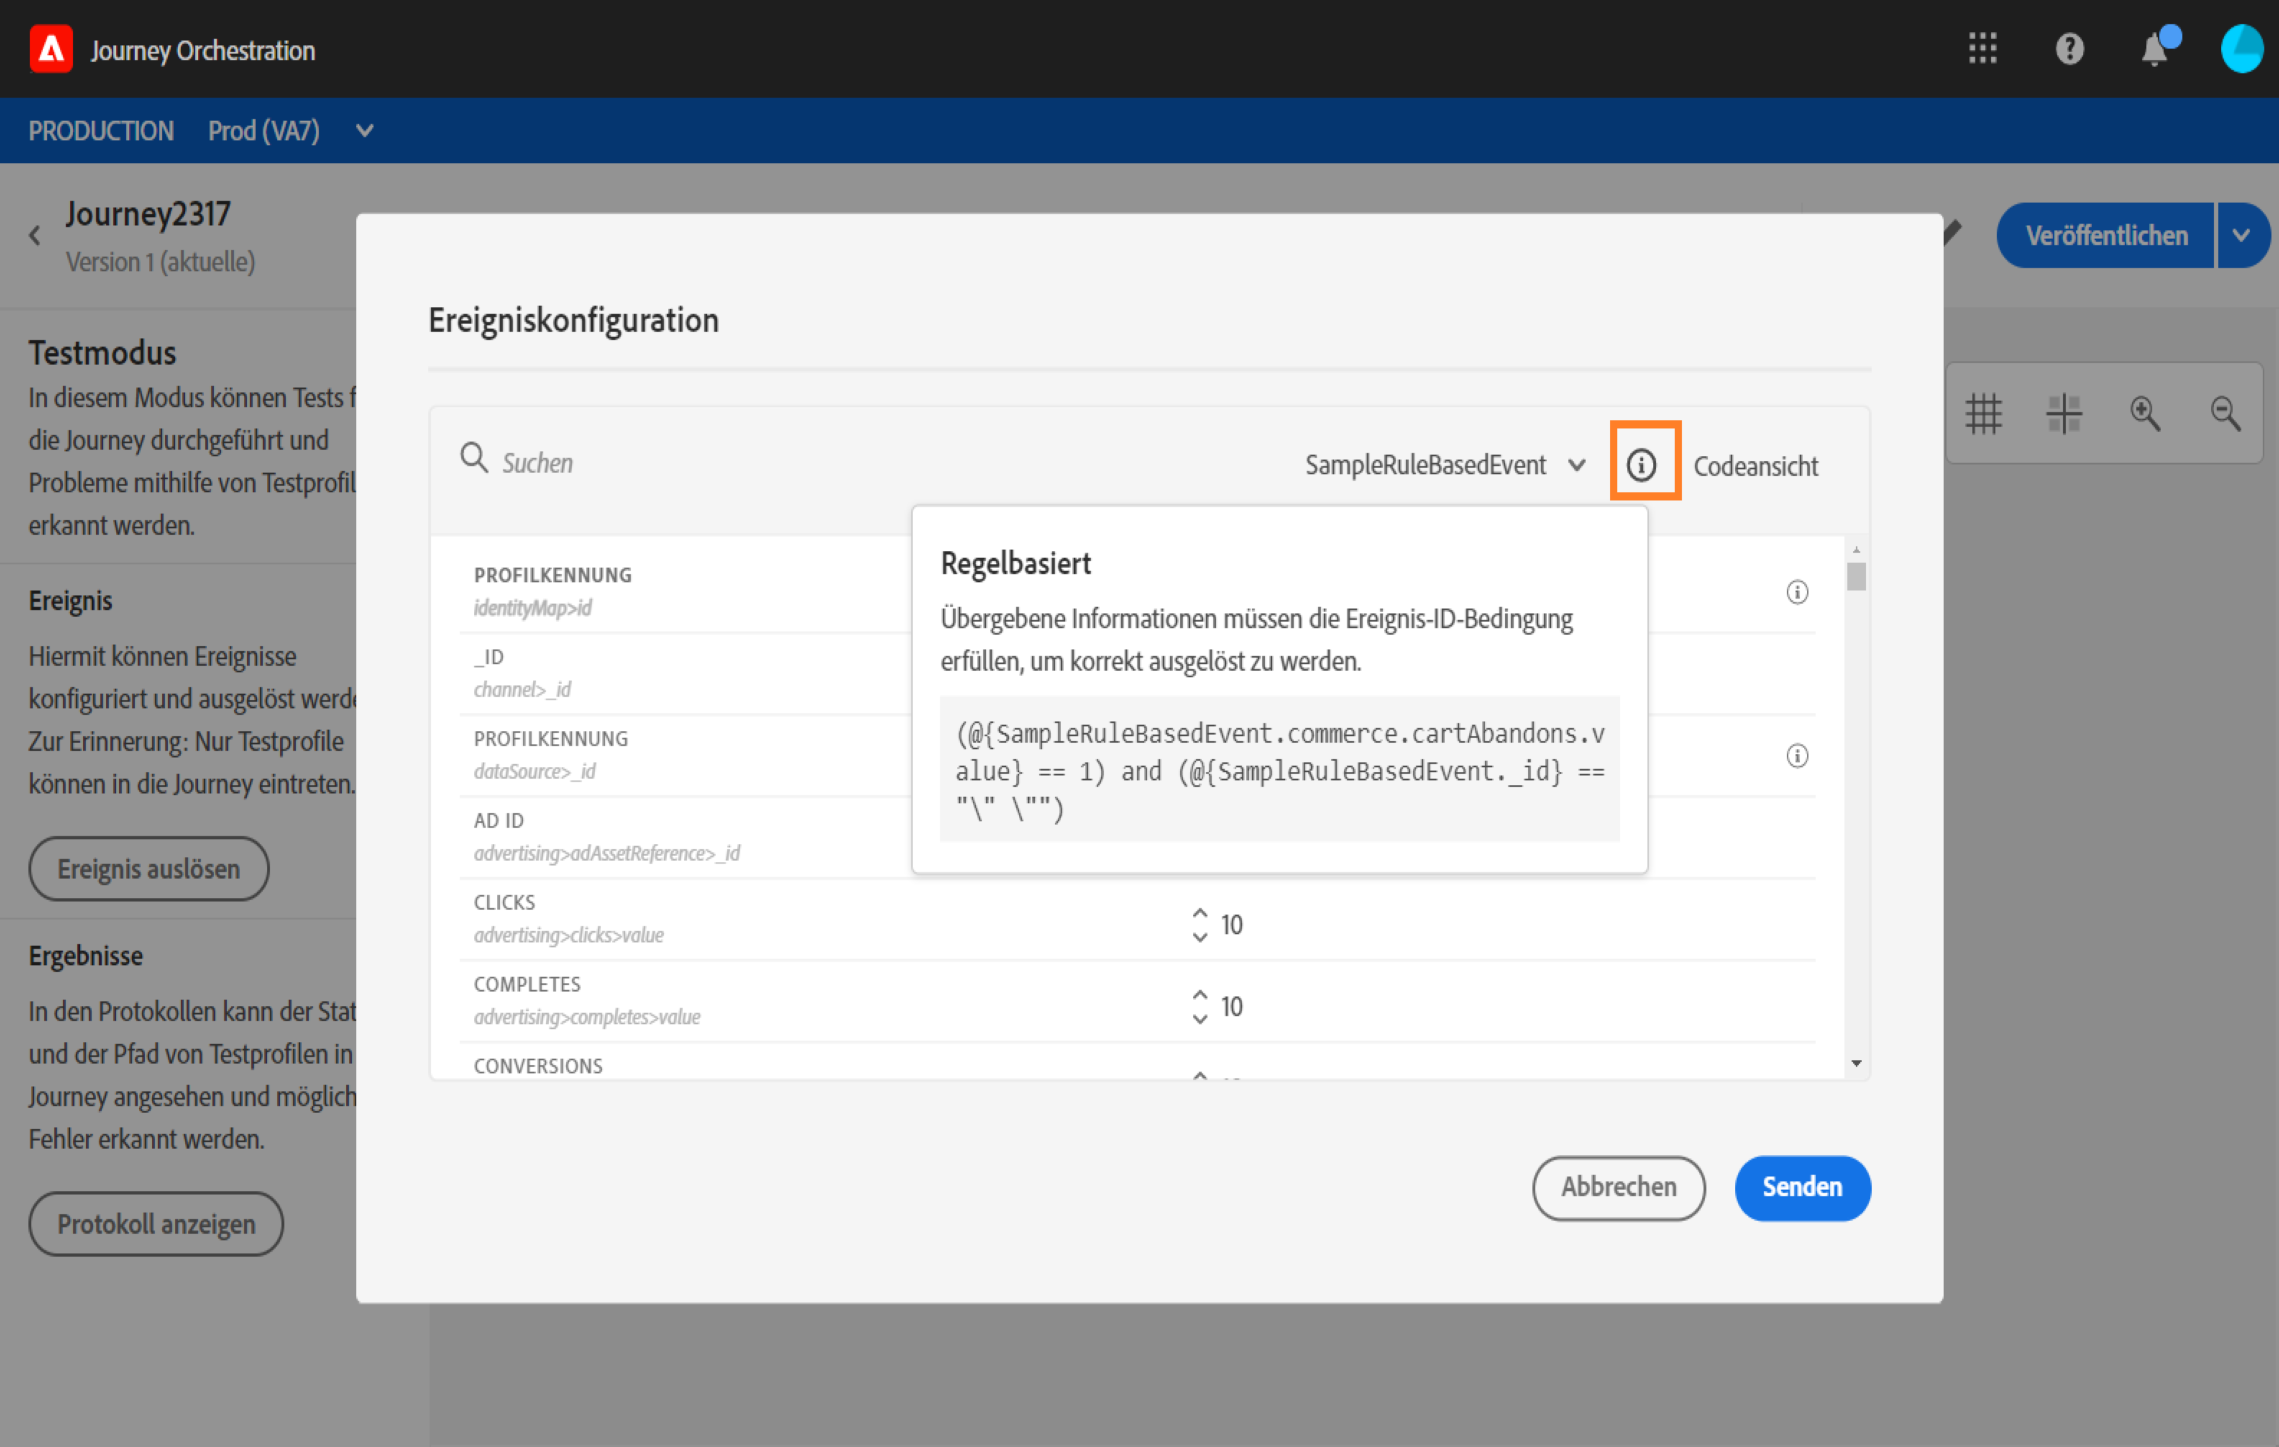2279x1447 pixels.
Task: Switch to Codeansicht view
Action: pos(1755,466)
